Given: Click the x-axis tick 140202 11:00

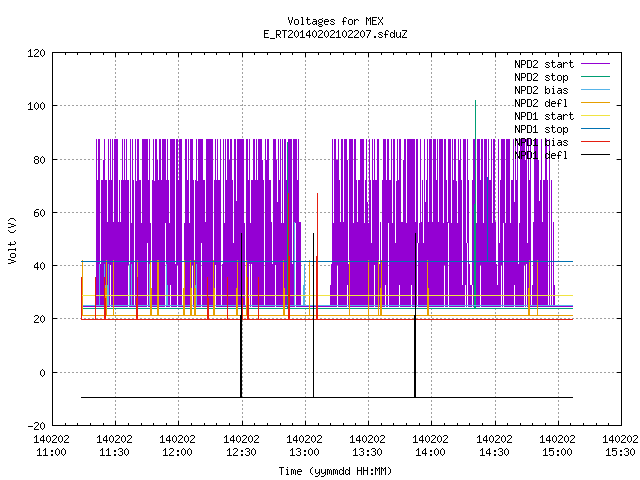Looking at the screenshot, I should 51,446.
